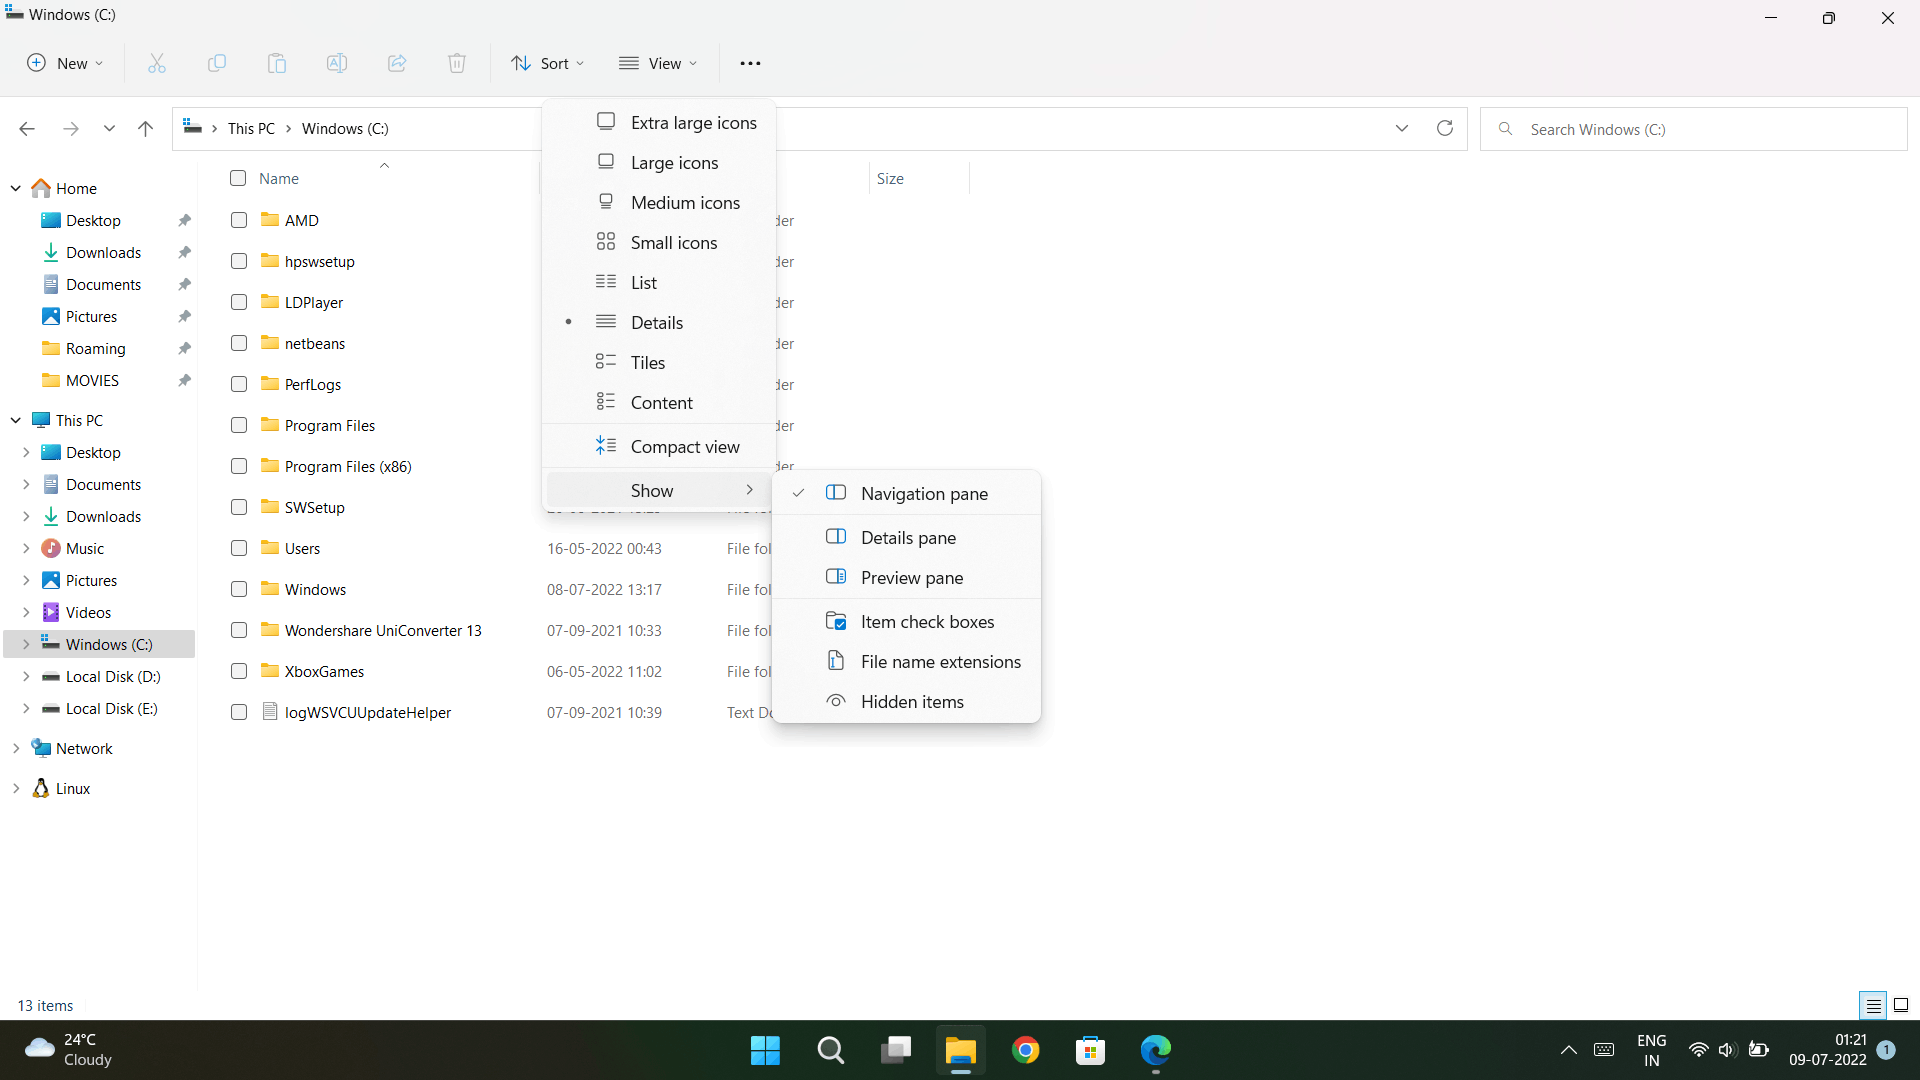This screenshot has height=1080, width=1920.
Task: Expand Local Disk (D:) tree node
Action: [x=26, y=677]
